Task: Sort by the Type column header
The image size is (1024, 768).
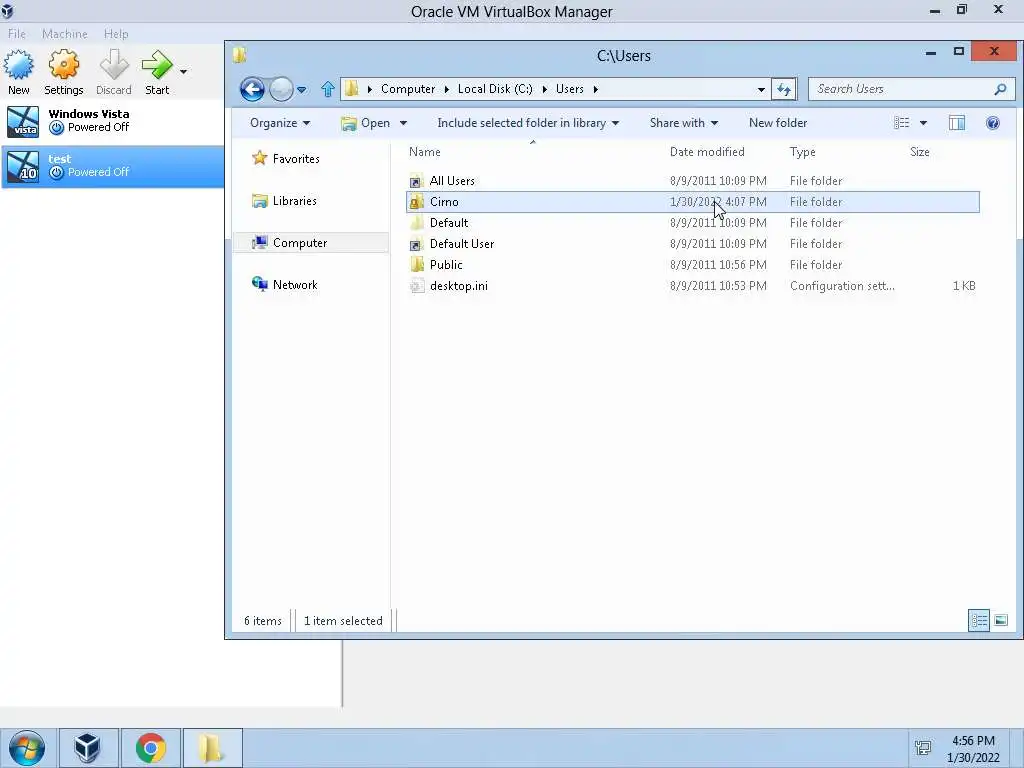Action: 803,152
